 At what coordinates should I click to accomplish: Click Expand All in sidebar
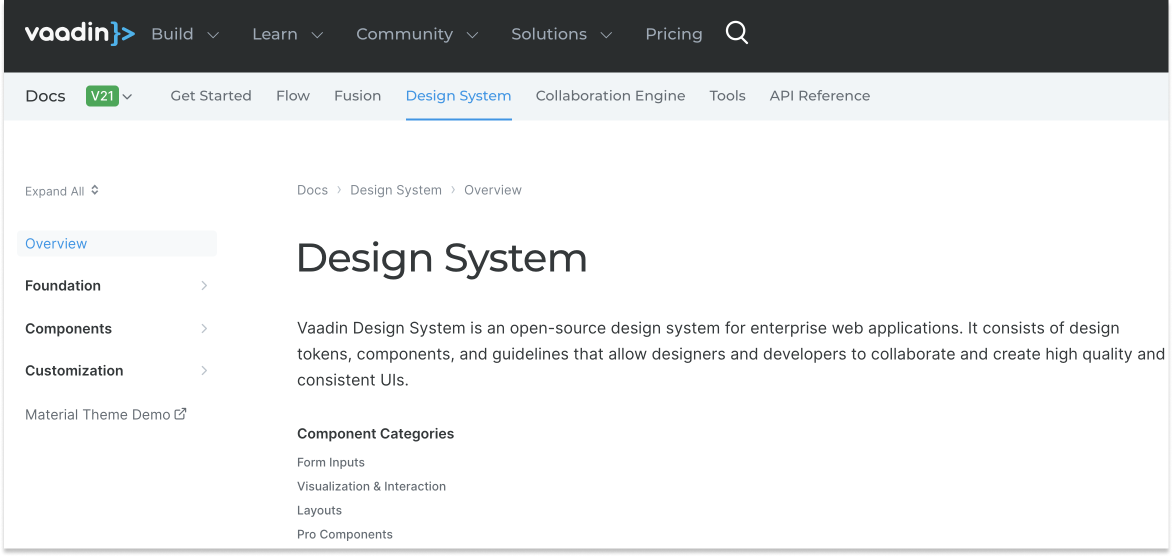[x=61, y=191]
